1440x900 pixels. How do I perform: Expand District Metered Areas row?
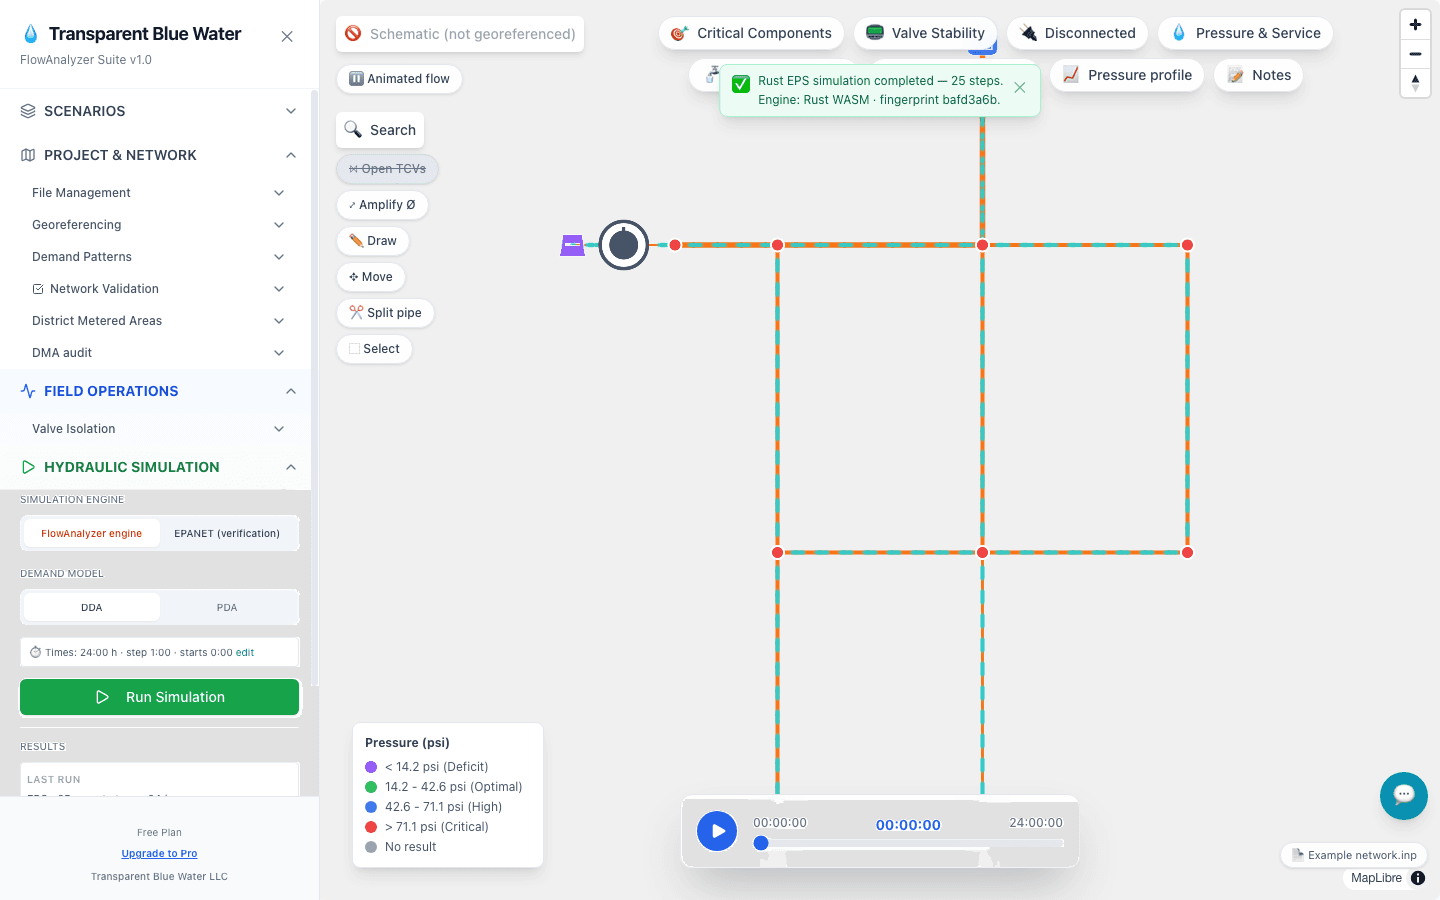(158, 321)
